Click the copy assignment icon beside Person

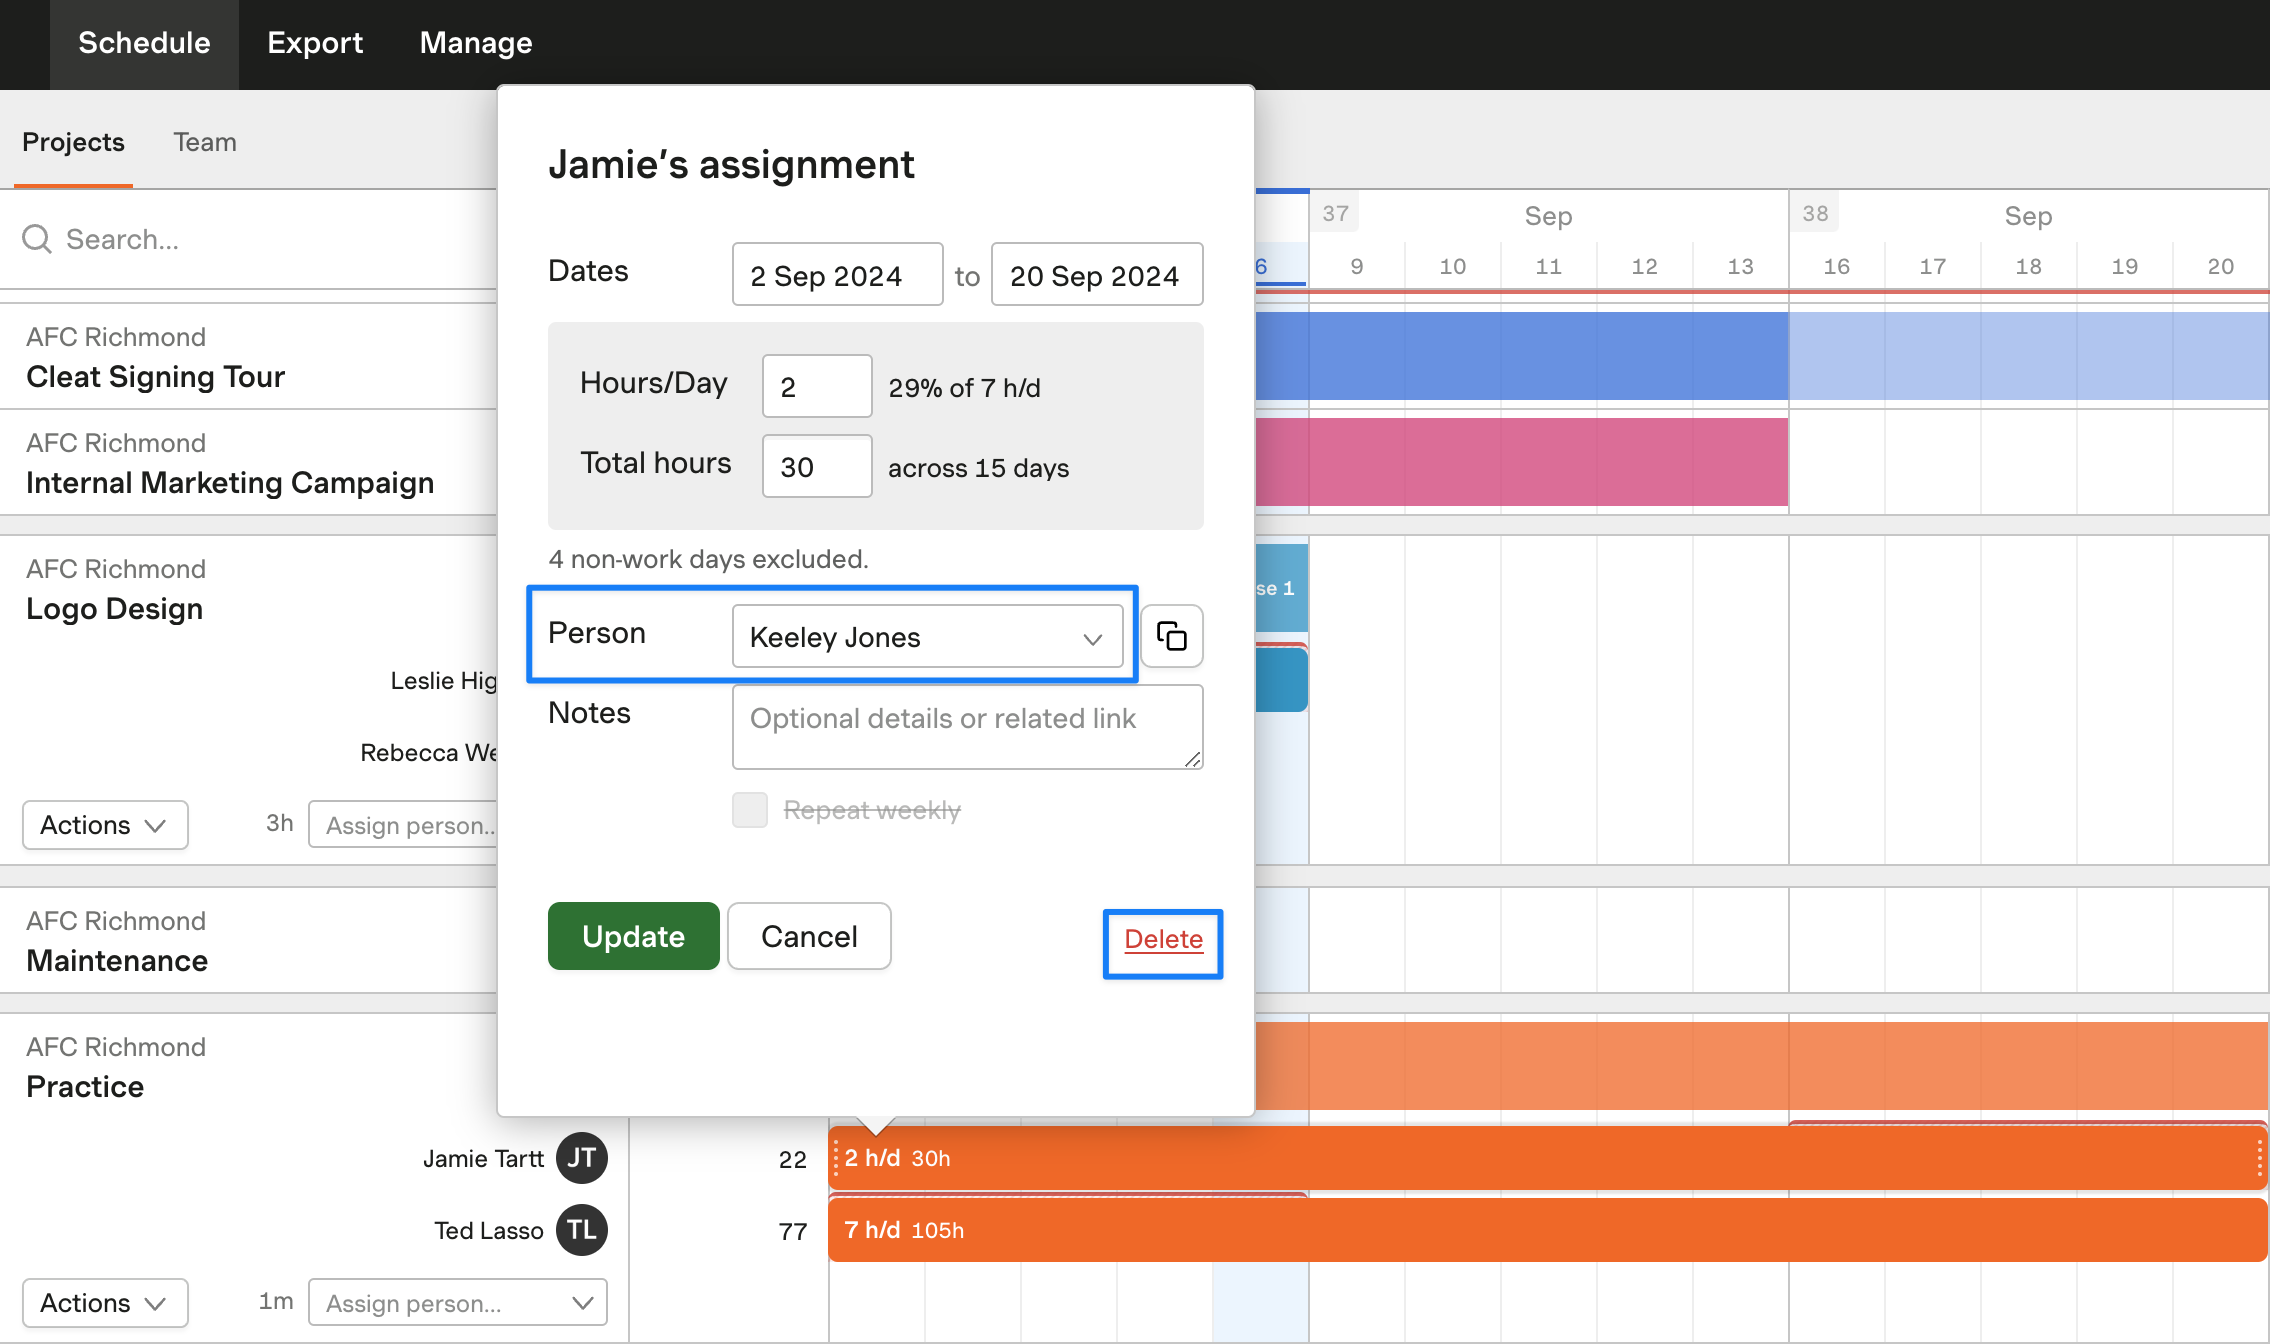1171,636
